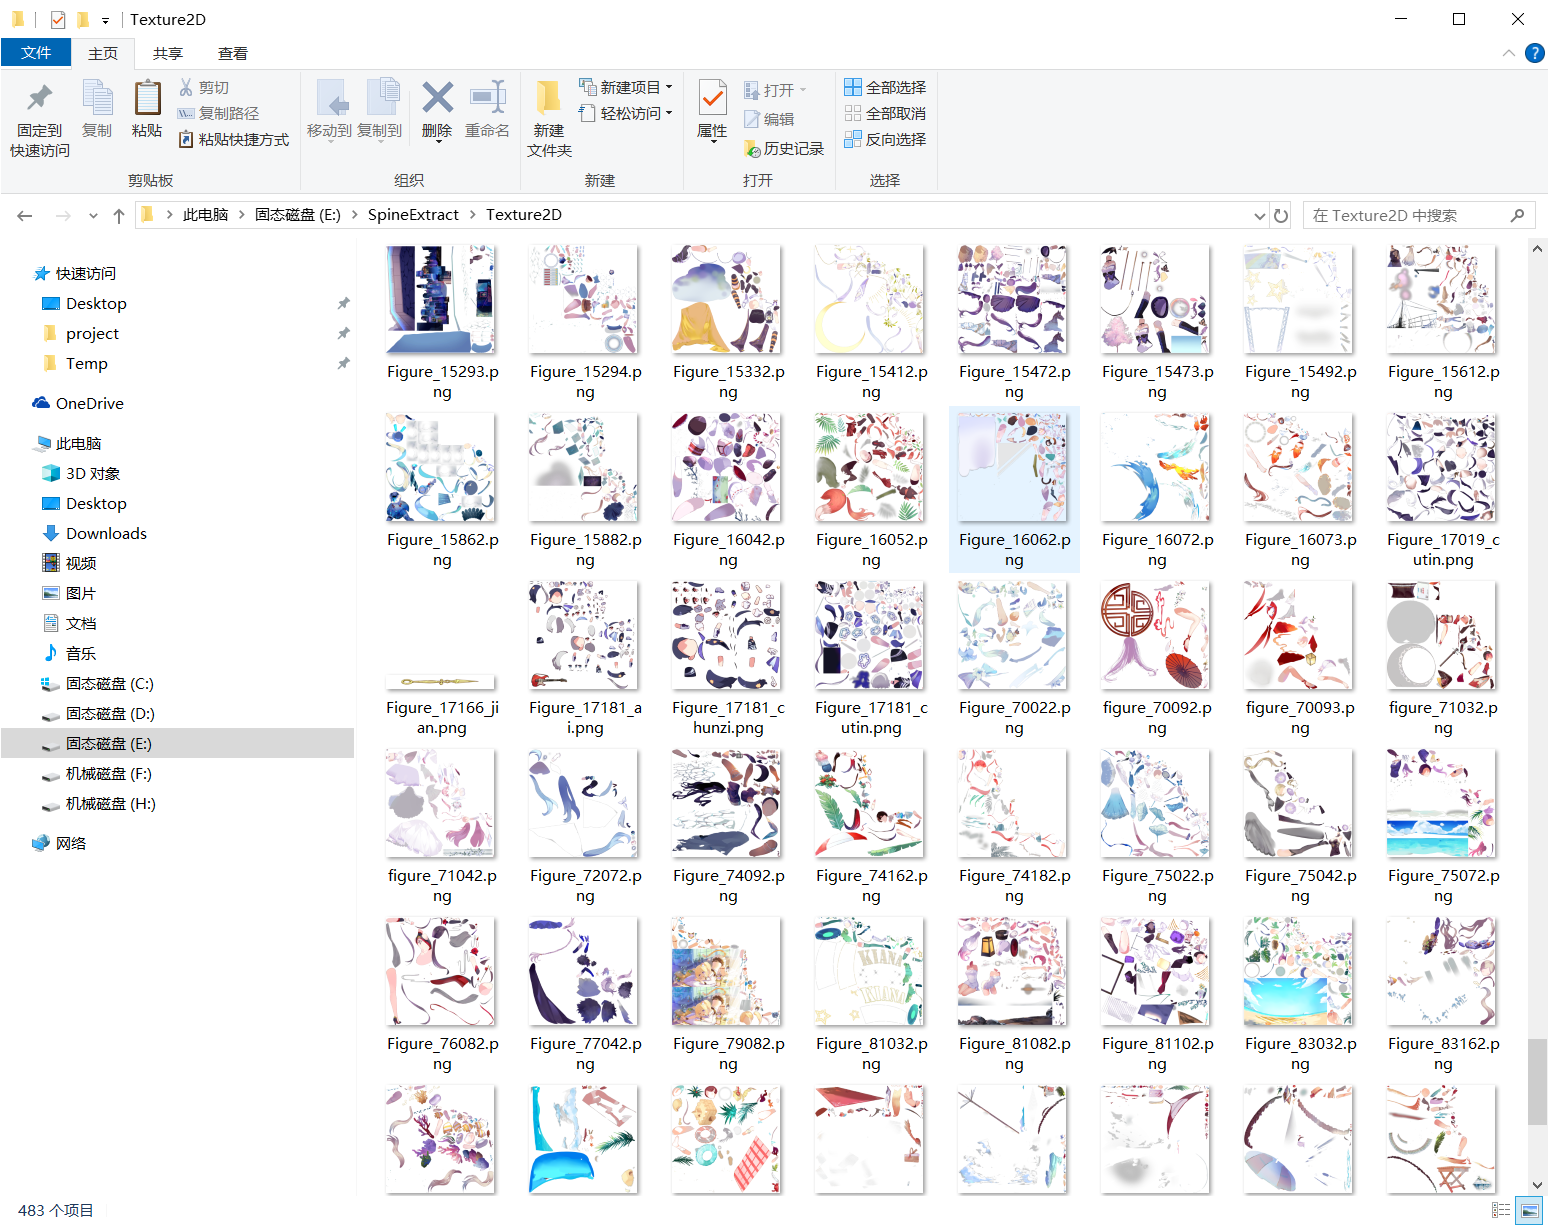Expand the address bar history dropdown
Screen dimensions: 1549x1226
pos(1260,216)
